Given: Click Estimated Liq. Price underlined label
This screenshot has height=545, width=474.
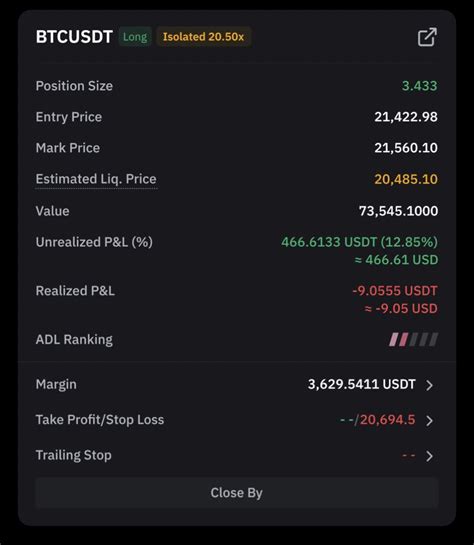Looking at the screenshot, I should pos(96,179).
